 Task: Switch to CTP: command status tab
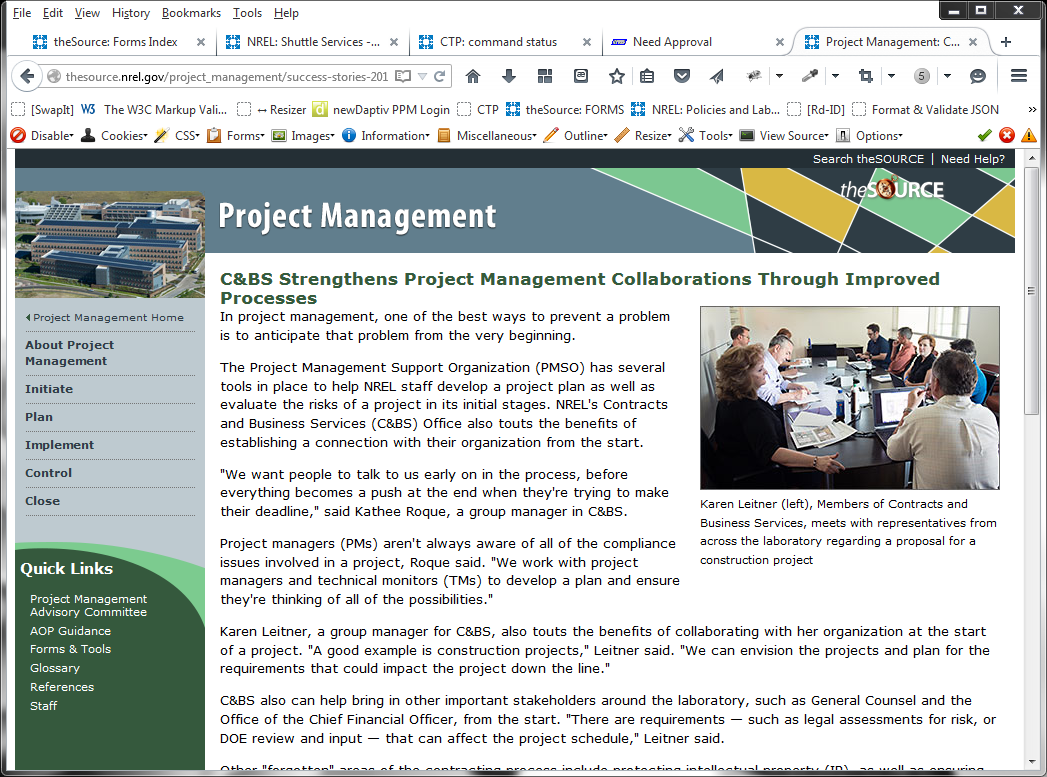(498, 42)
